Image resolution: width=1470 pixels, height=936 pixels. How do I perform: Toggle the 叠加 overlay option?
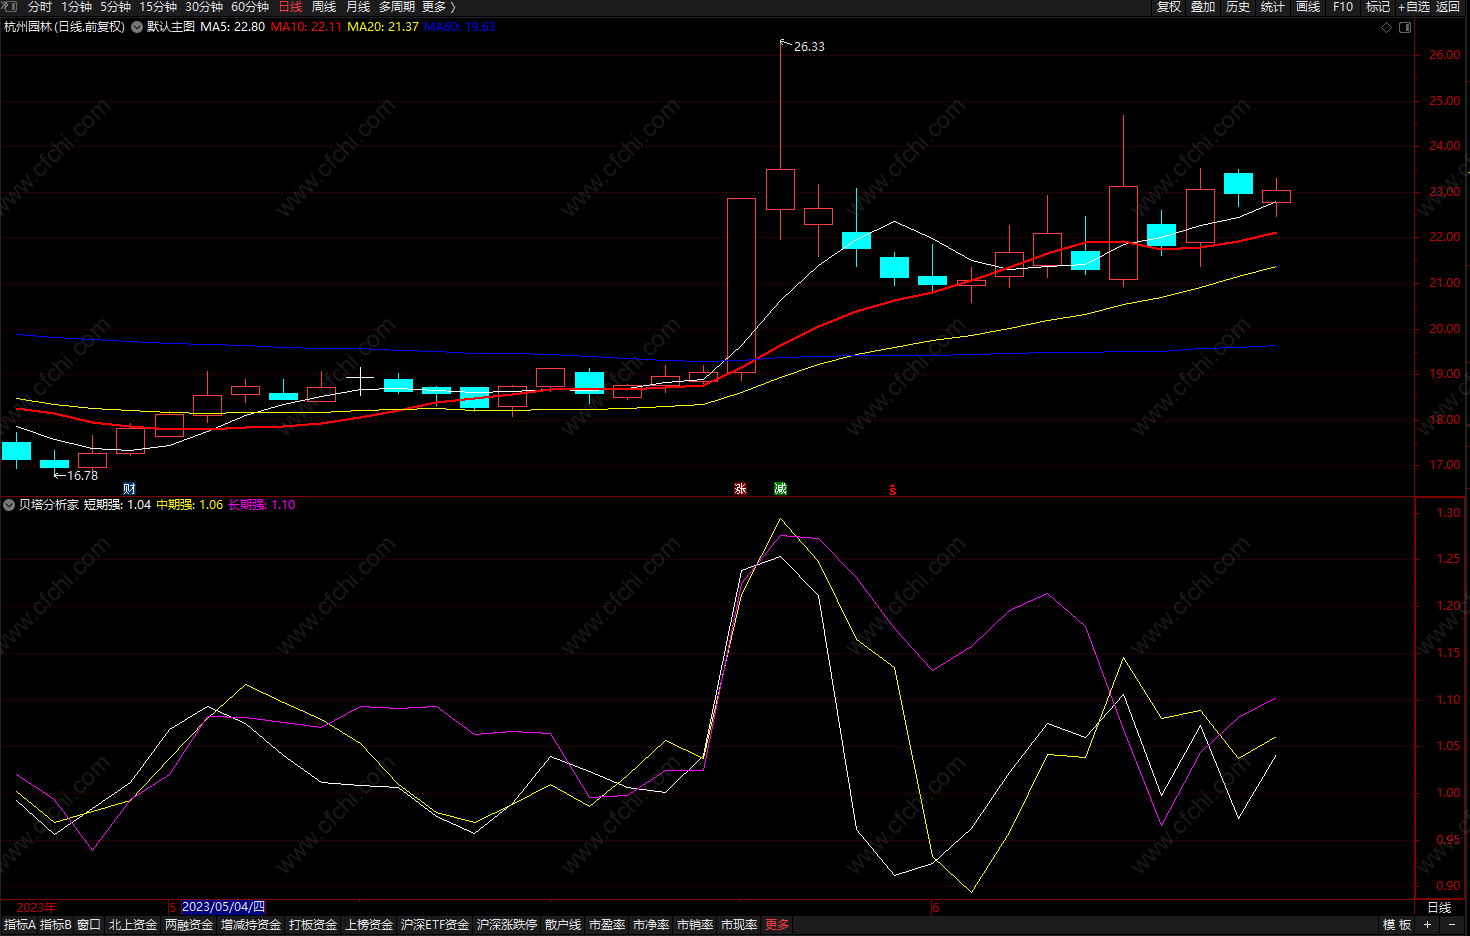[1203, 7]
